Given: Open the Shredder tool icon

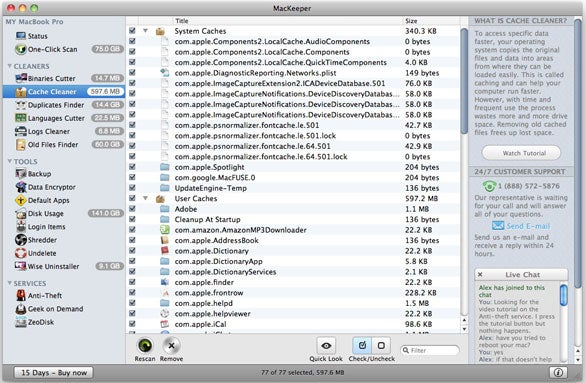Looking at the screenshot, I should point(21,240).
